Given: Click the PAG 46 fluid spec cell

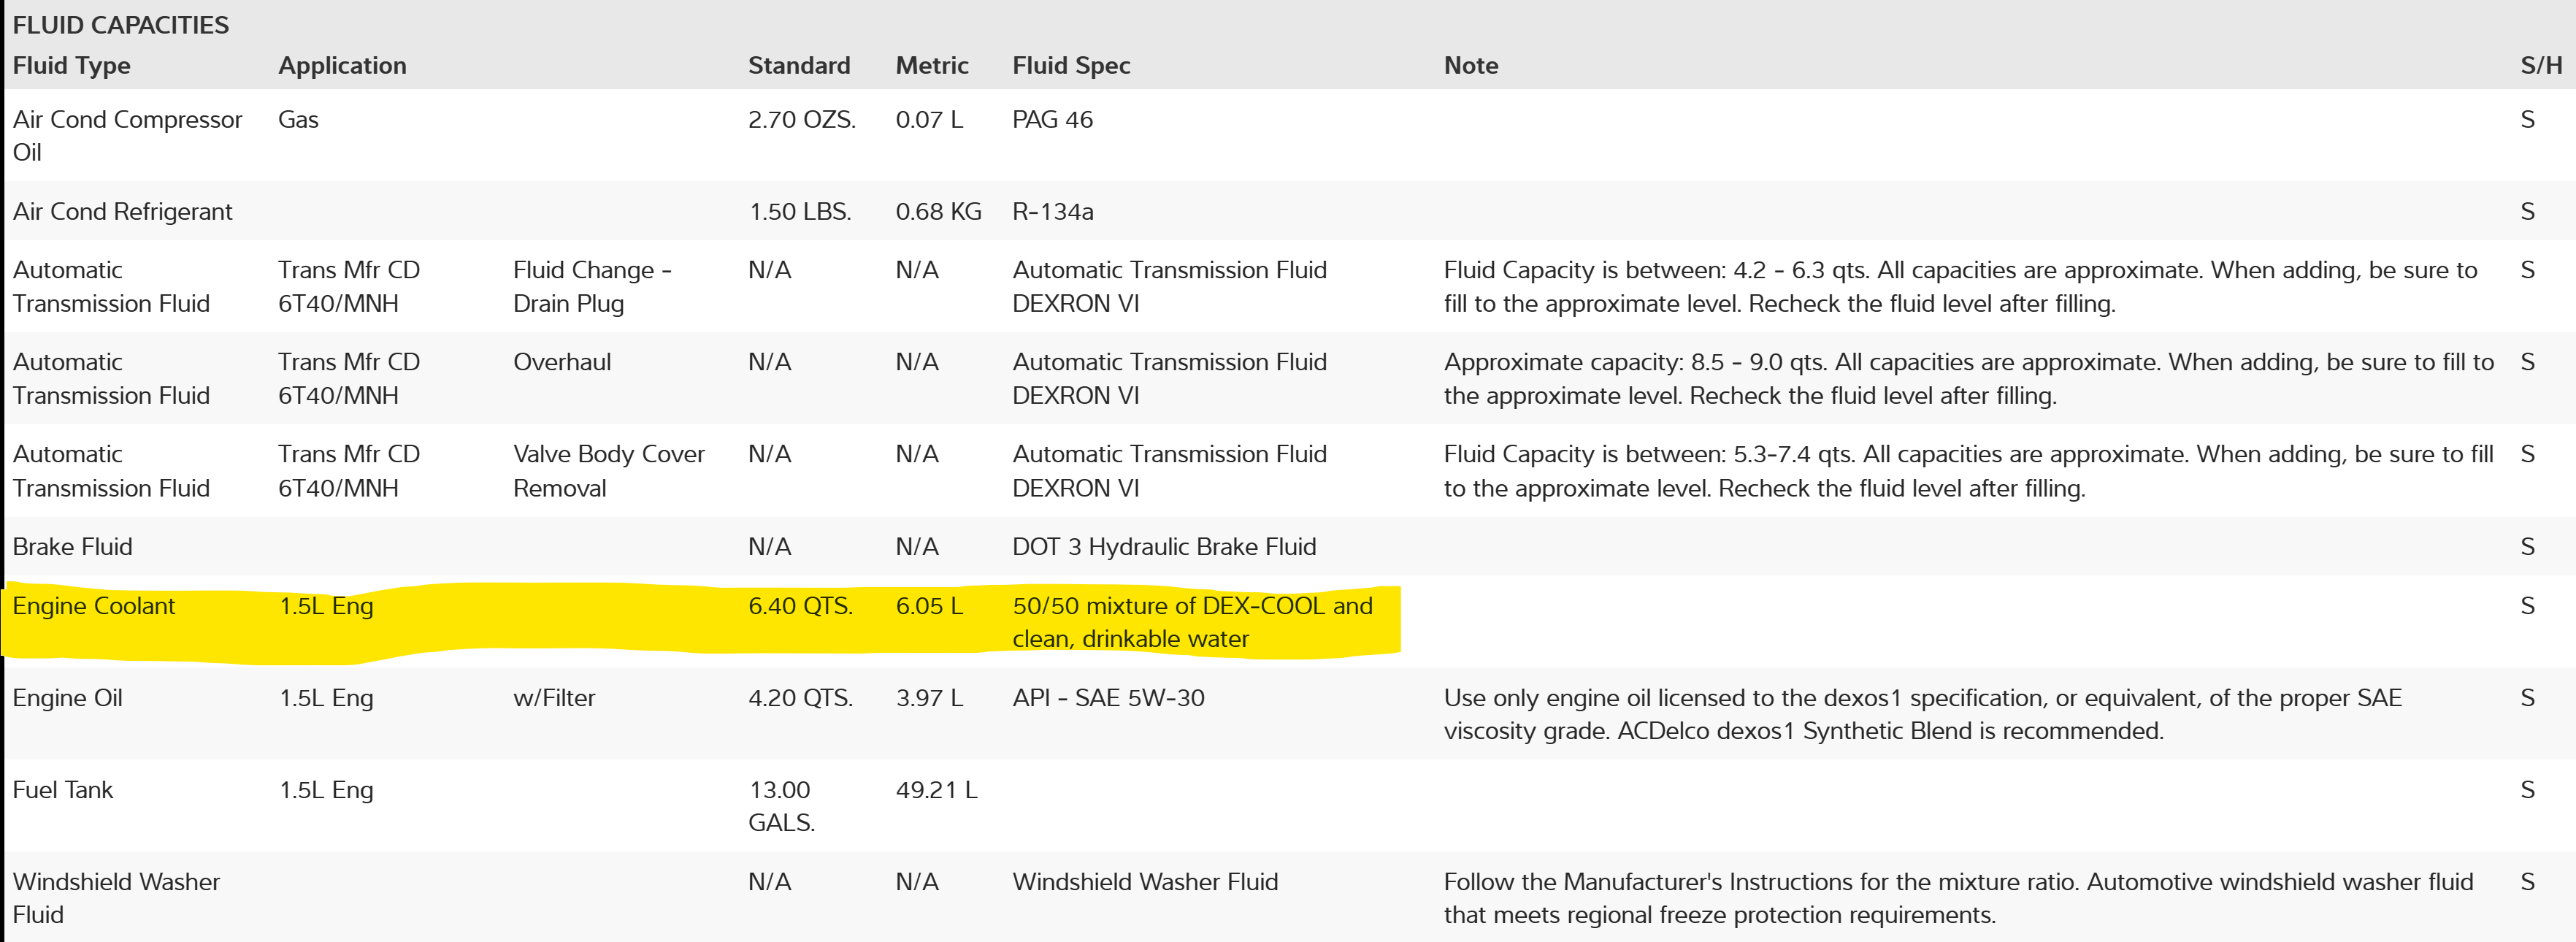Looking at the screenshot, I should coord(1052,120).
